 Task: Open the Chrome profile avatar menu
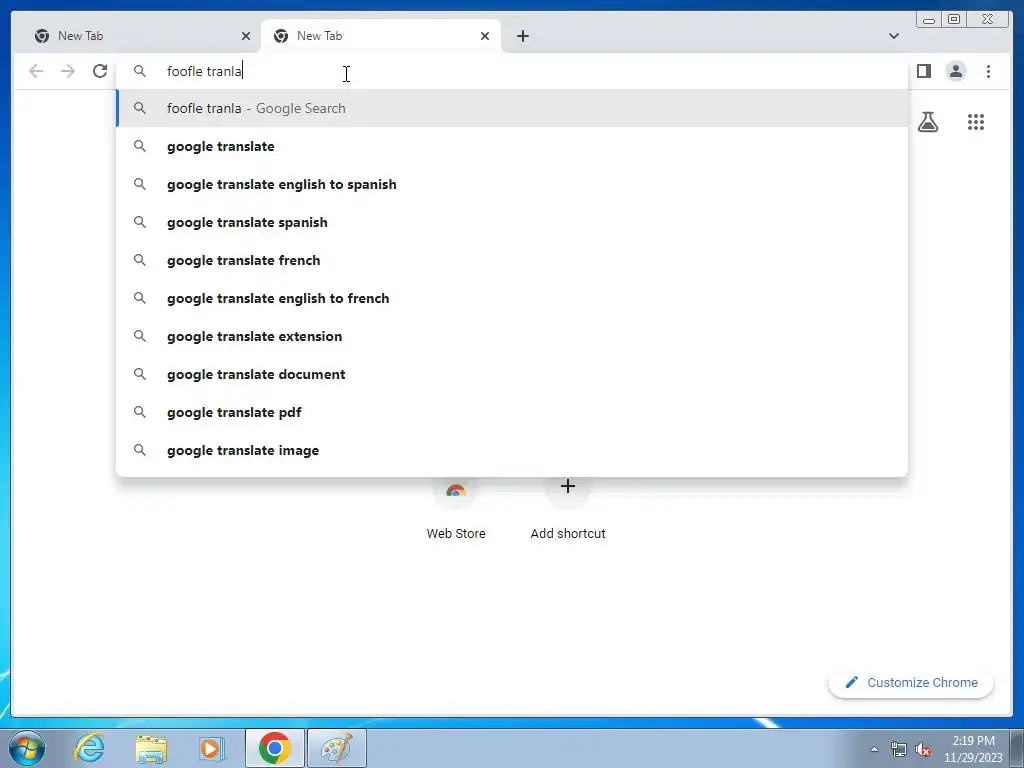(x=956, y=71)
